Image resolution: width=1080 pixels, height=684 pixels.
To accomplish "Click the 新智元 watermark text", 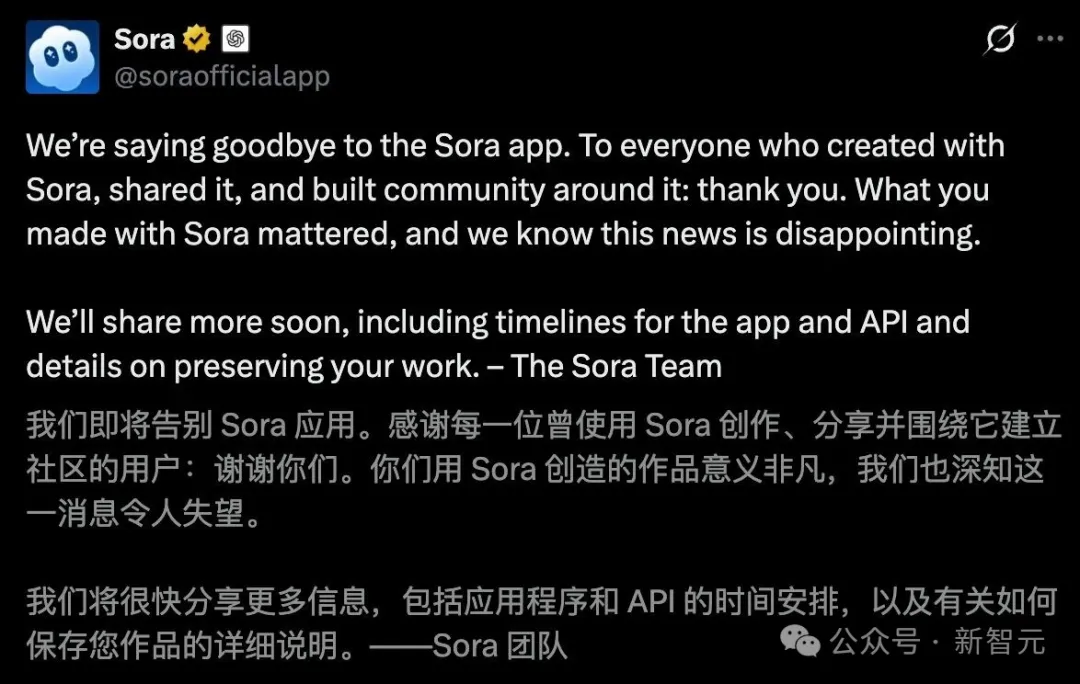I will tap(999, 641).
